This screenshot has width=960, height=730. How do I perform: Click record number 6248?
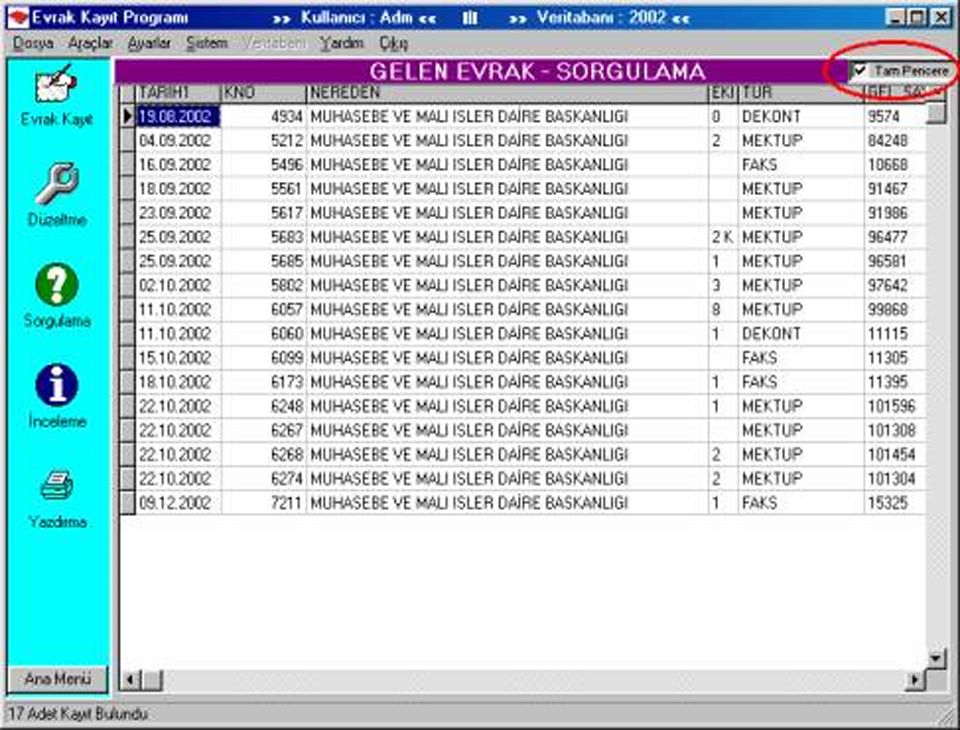tap(264, 407)
